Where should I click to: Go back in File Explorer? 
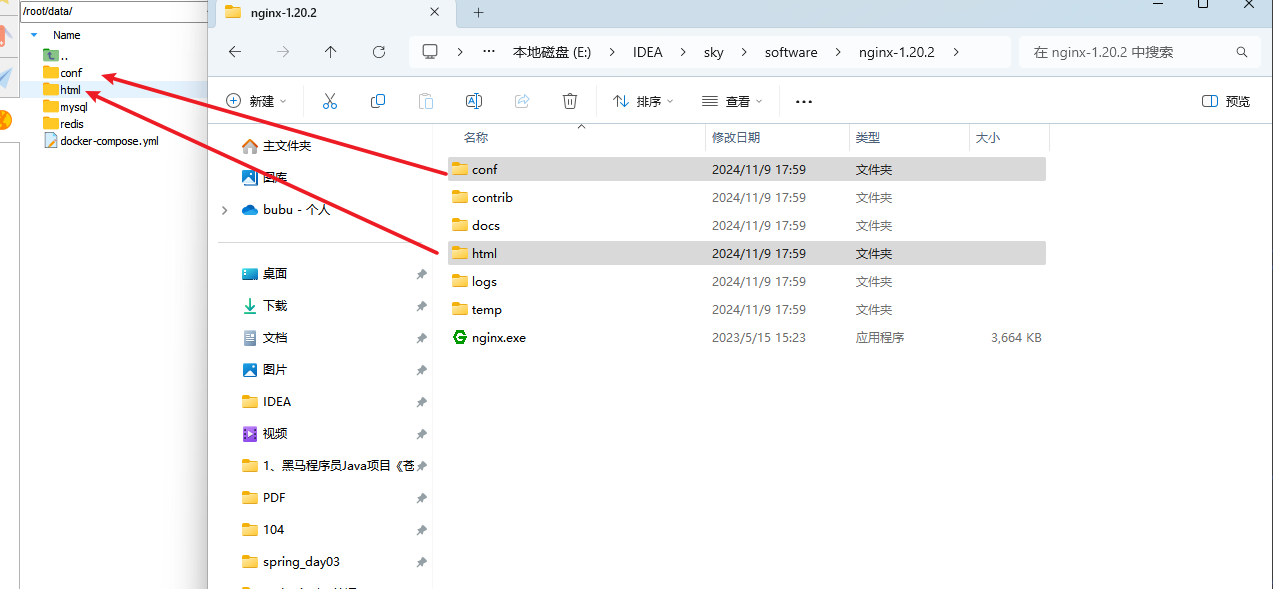pos(235,52)
